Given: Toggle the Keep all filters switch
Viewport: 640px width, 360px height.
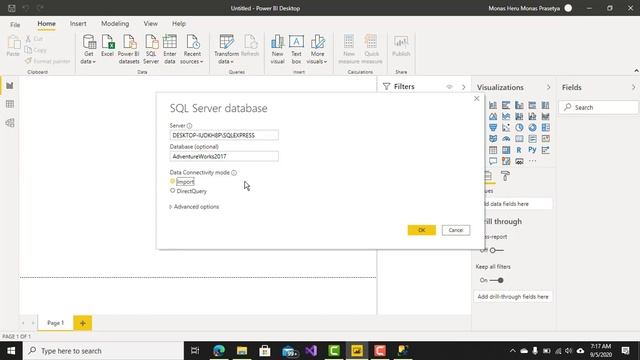Looking at the screenshot, I should tap(496, 280).
